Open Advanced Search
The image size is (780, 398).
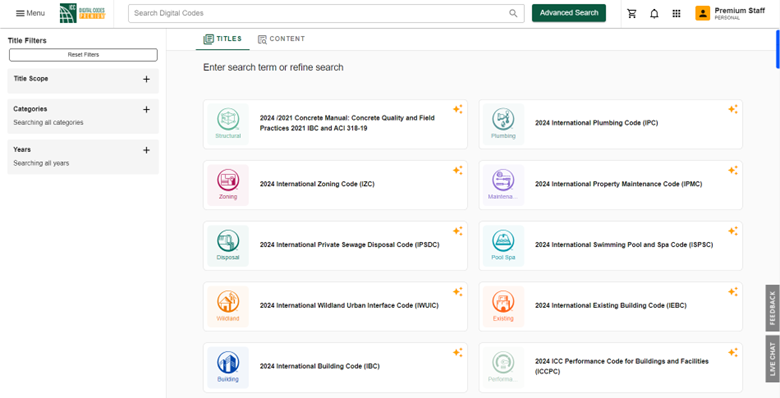[569, 13]
